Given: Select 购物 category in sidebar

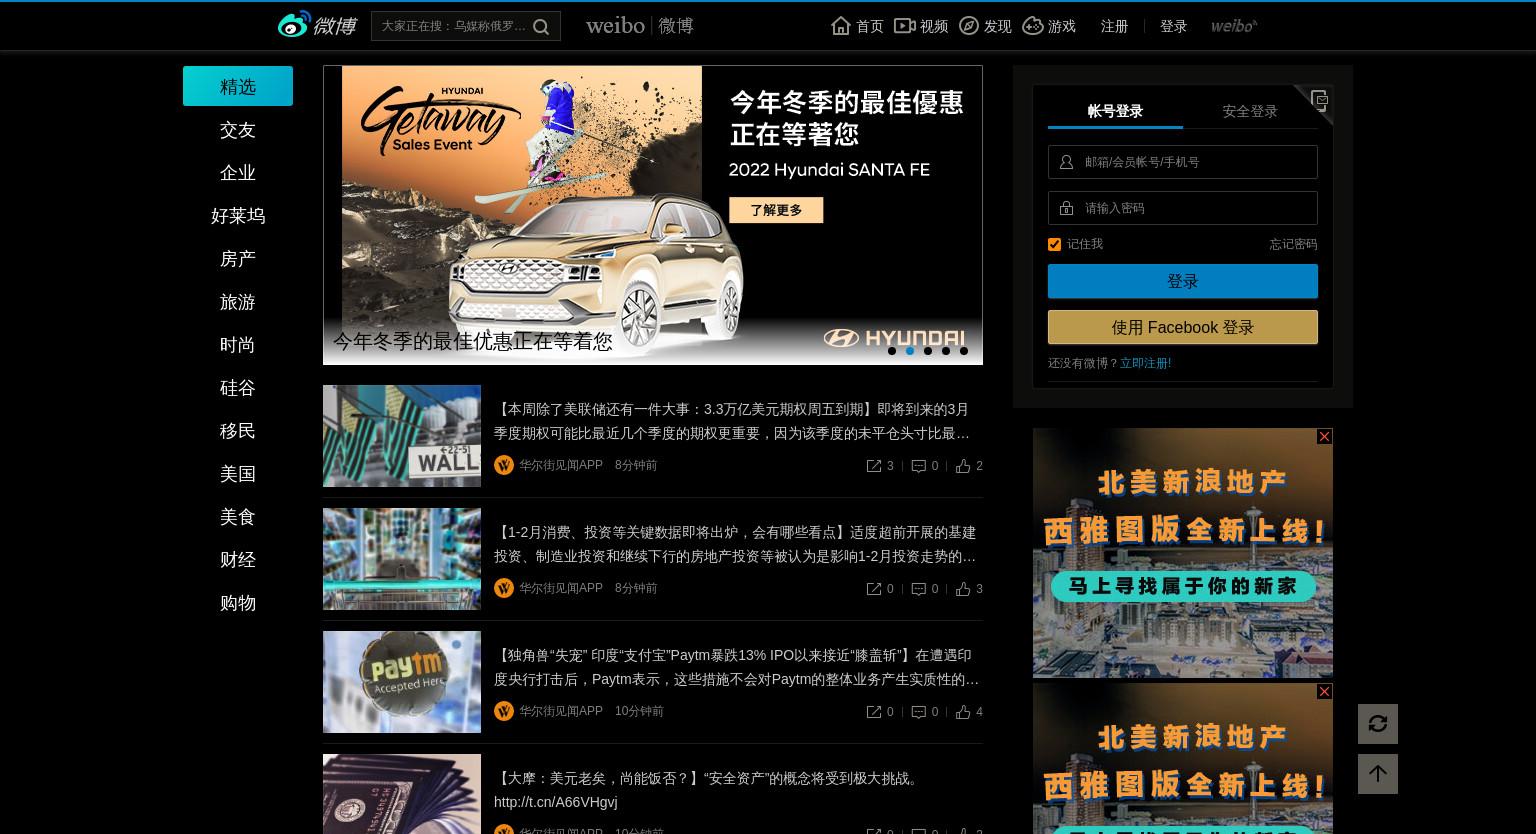Looking at the screenshot, I should (x=238, y=603).
